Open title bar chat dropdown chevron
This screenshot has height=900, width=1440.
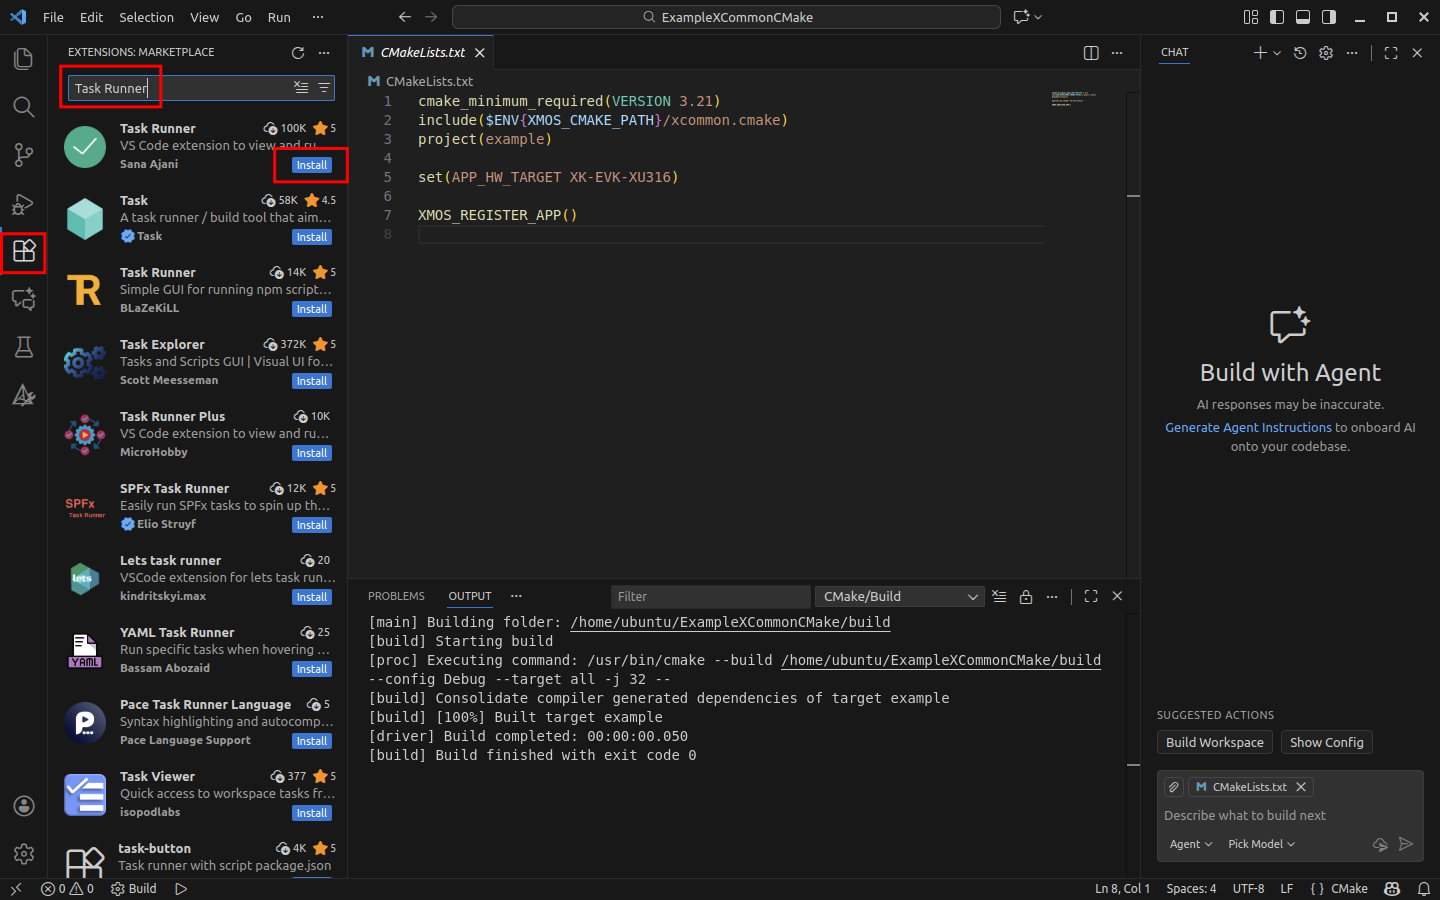click(x=1038, y=17)
